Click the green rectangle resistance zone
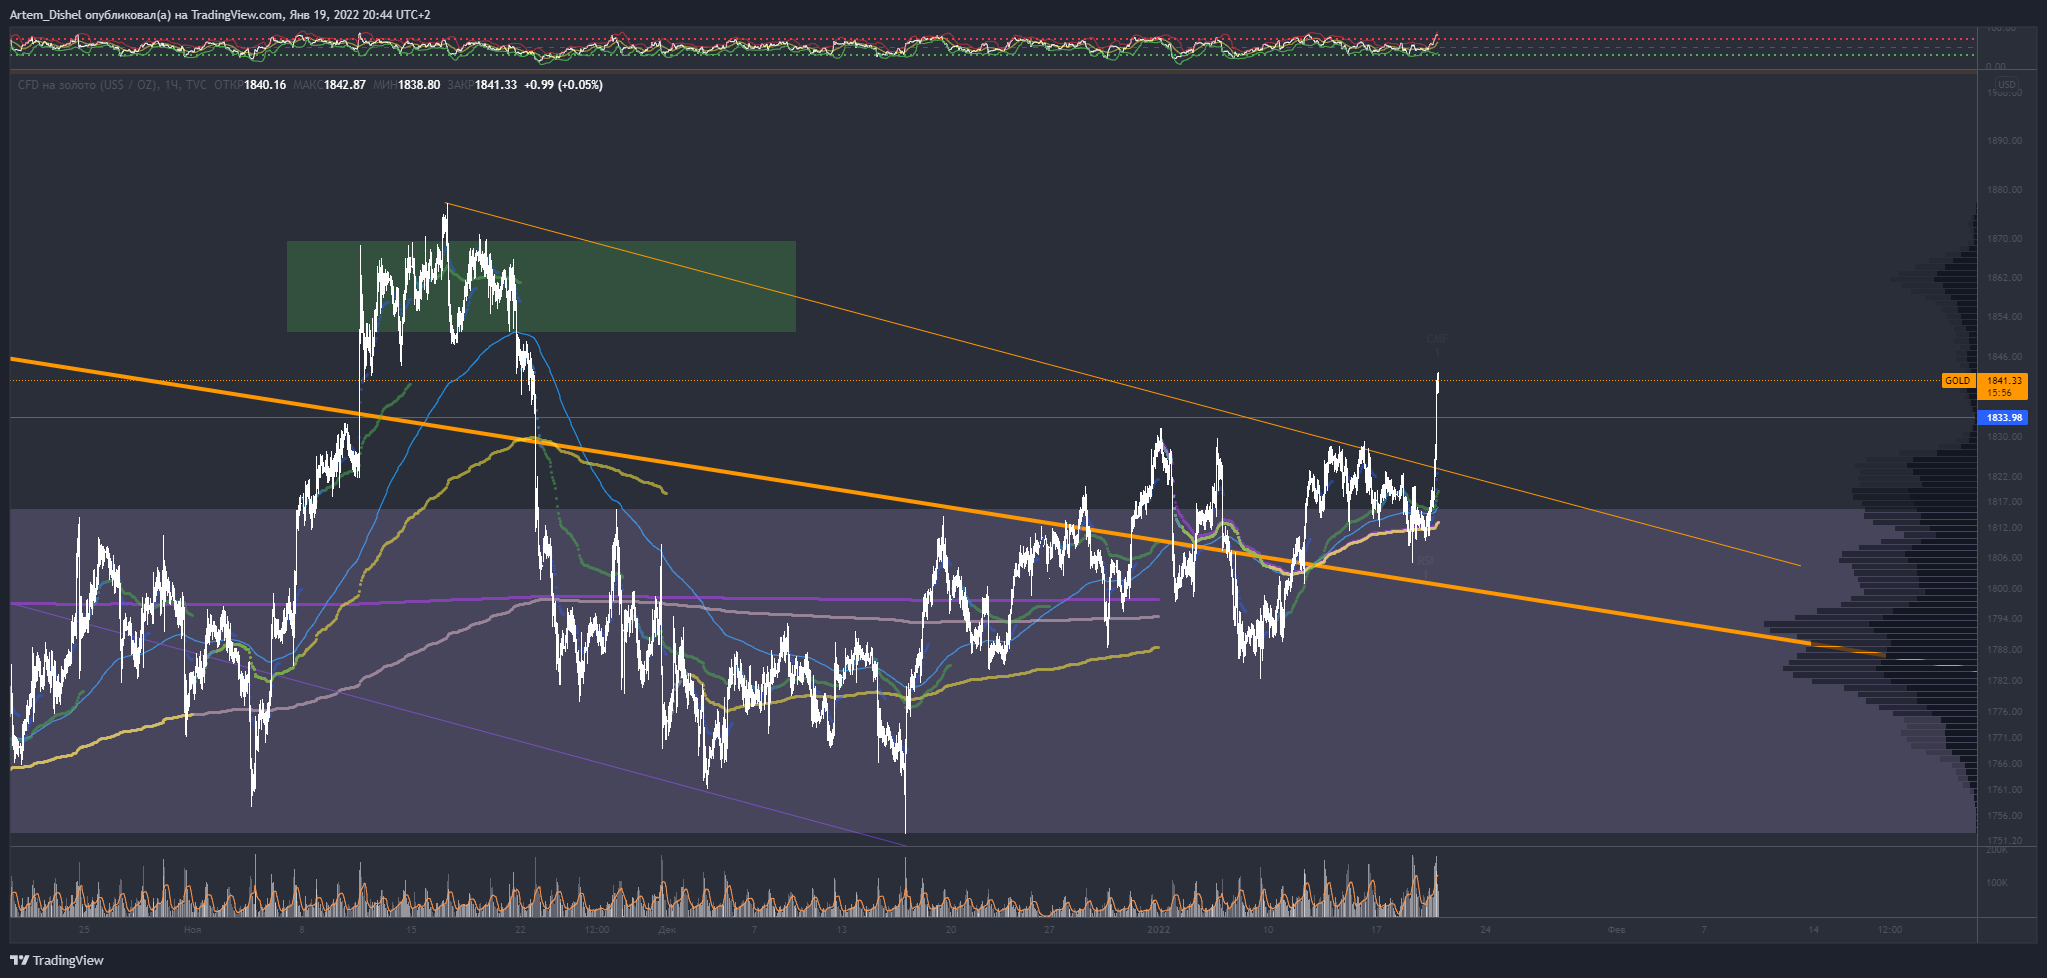The image size is (2047, 978). tap(541, 286)
